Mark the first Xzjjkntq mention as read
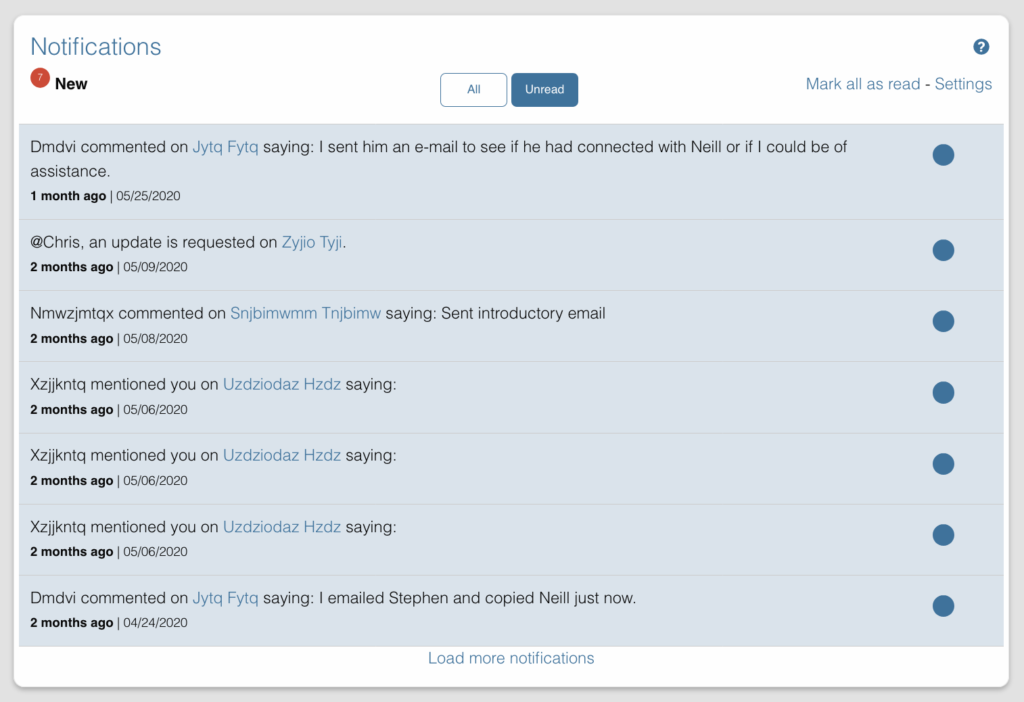This screenshot has height=702, width=1024. point(943,392)
